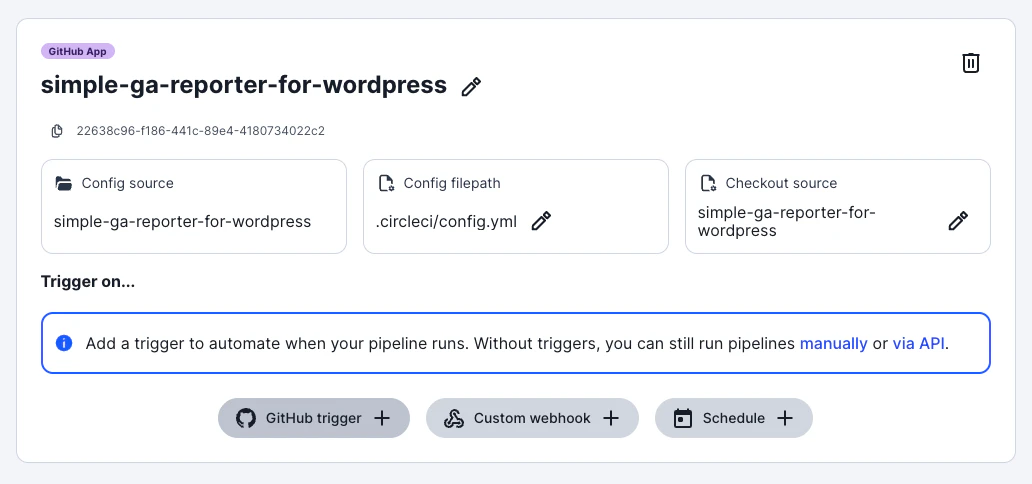Click the GitHub App badge
The width and height of the screenshot is (1032, 484).
78,51
